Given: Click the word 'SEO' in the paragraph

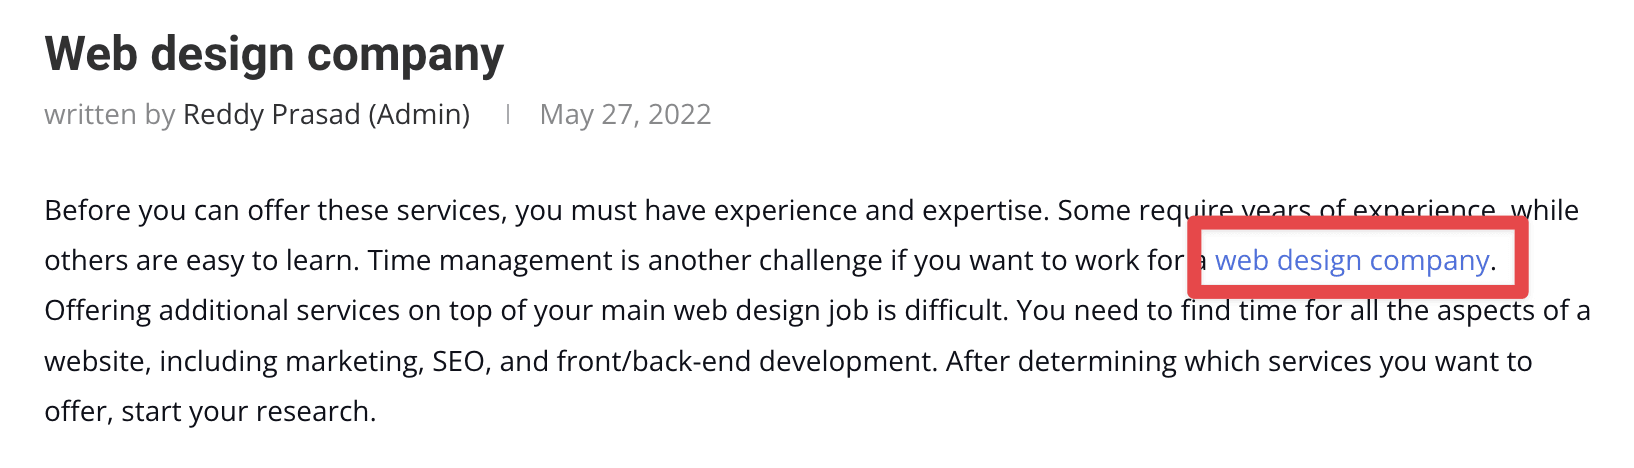Looking at the screenshot, I should coord(458,361).
